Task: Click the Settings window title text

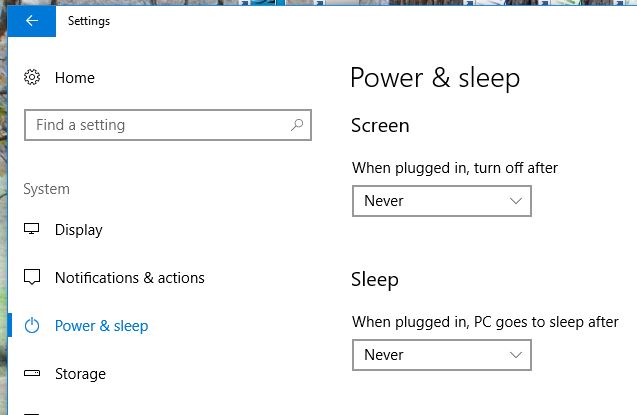Action: (x=88, y=21)
